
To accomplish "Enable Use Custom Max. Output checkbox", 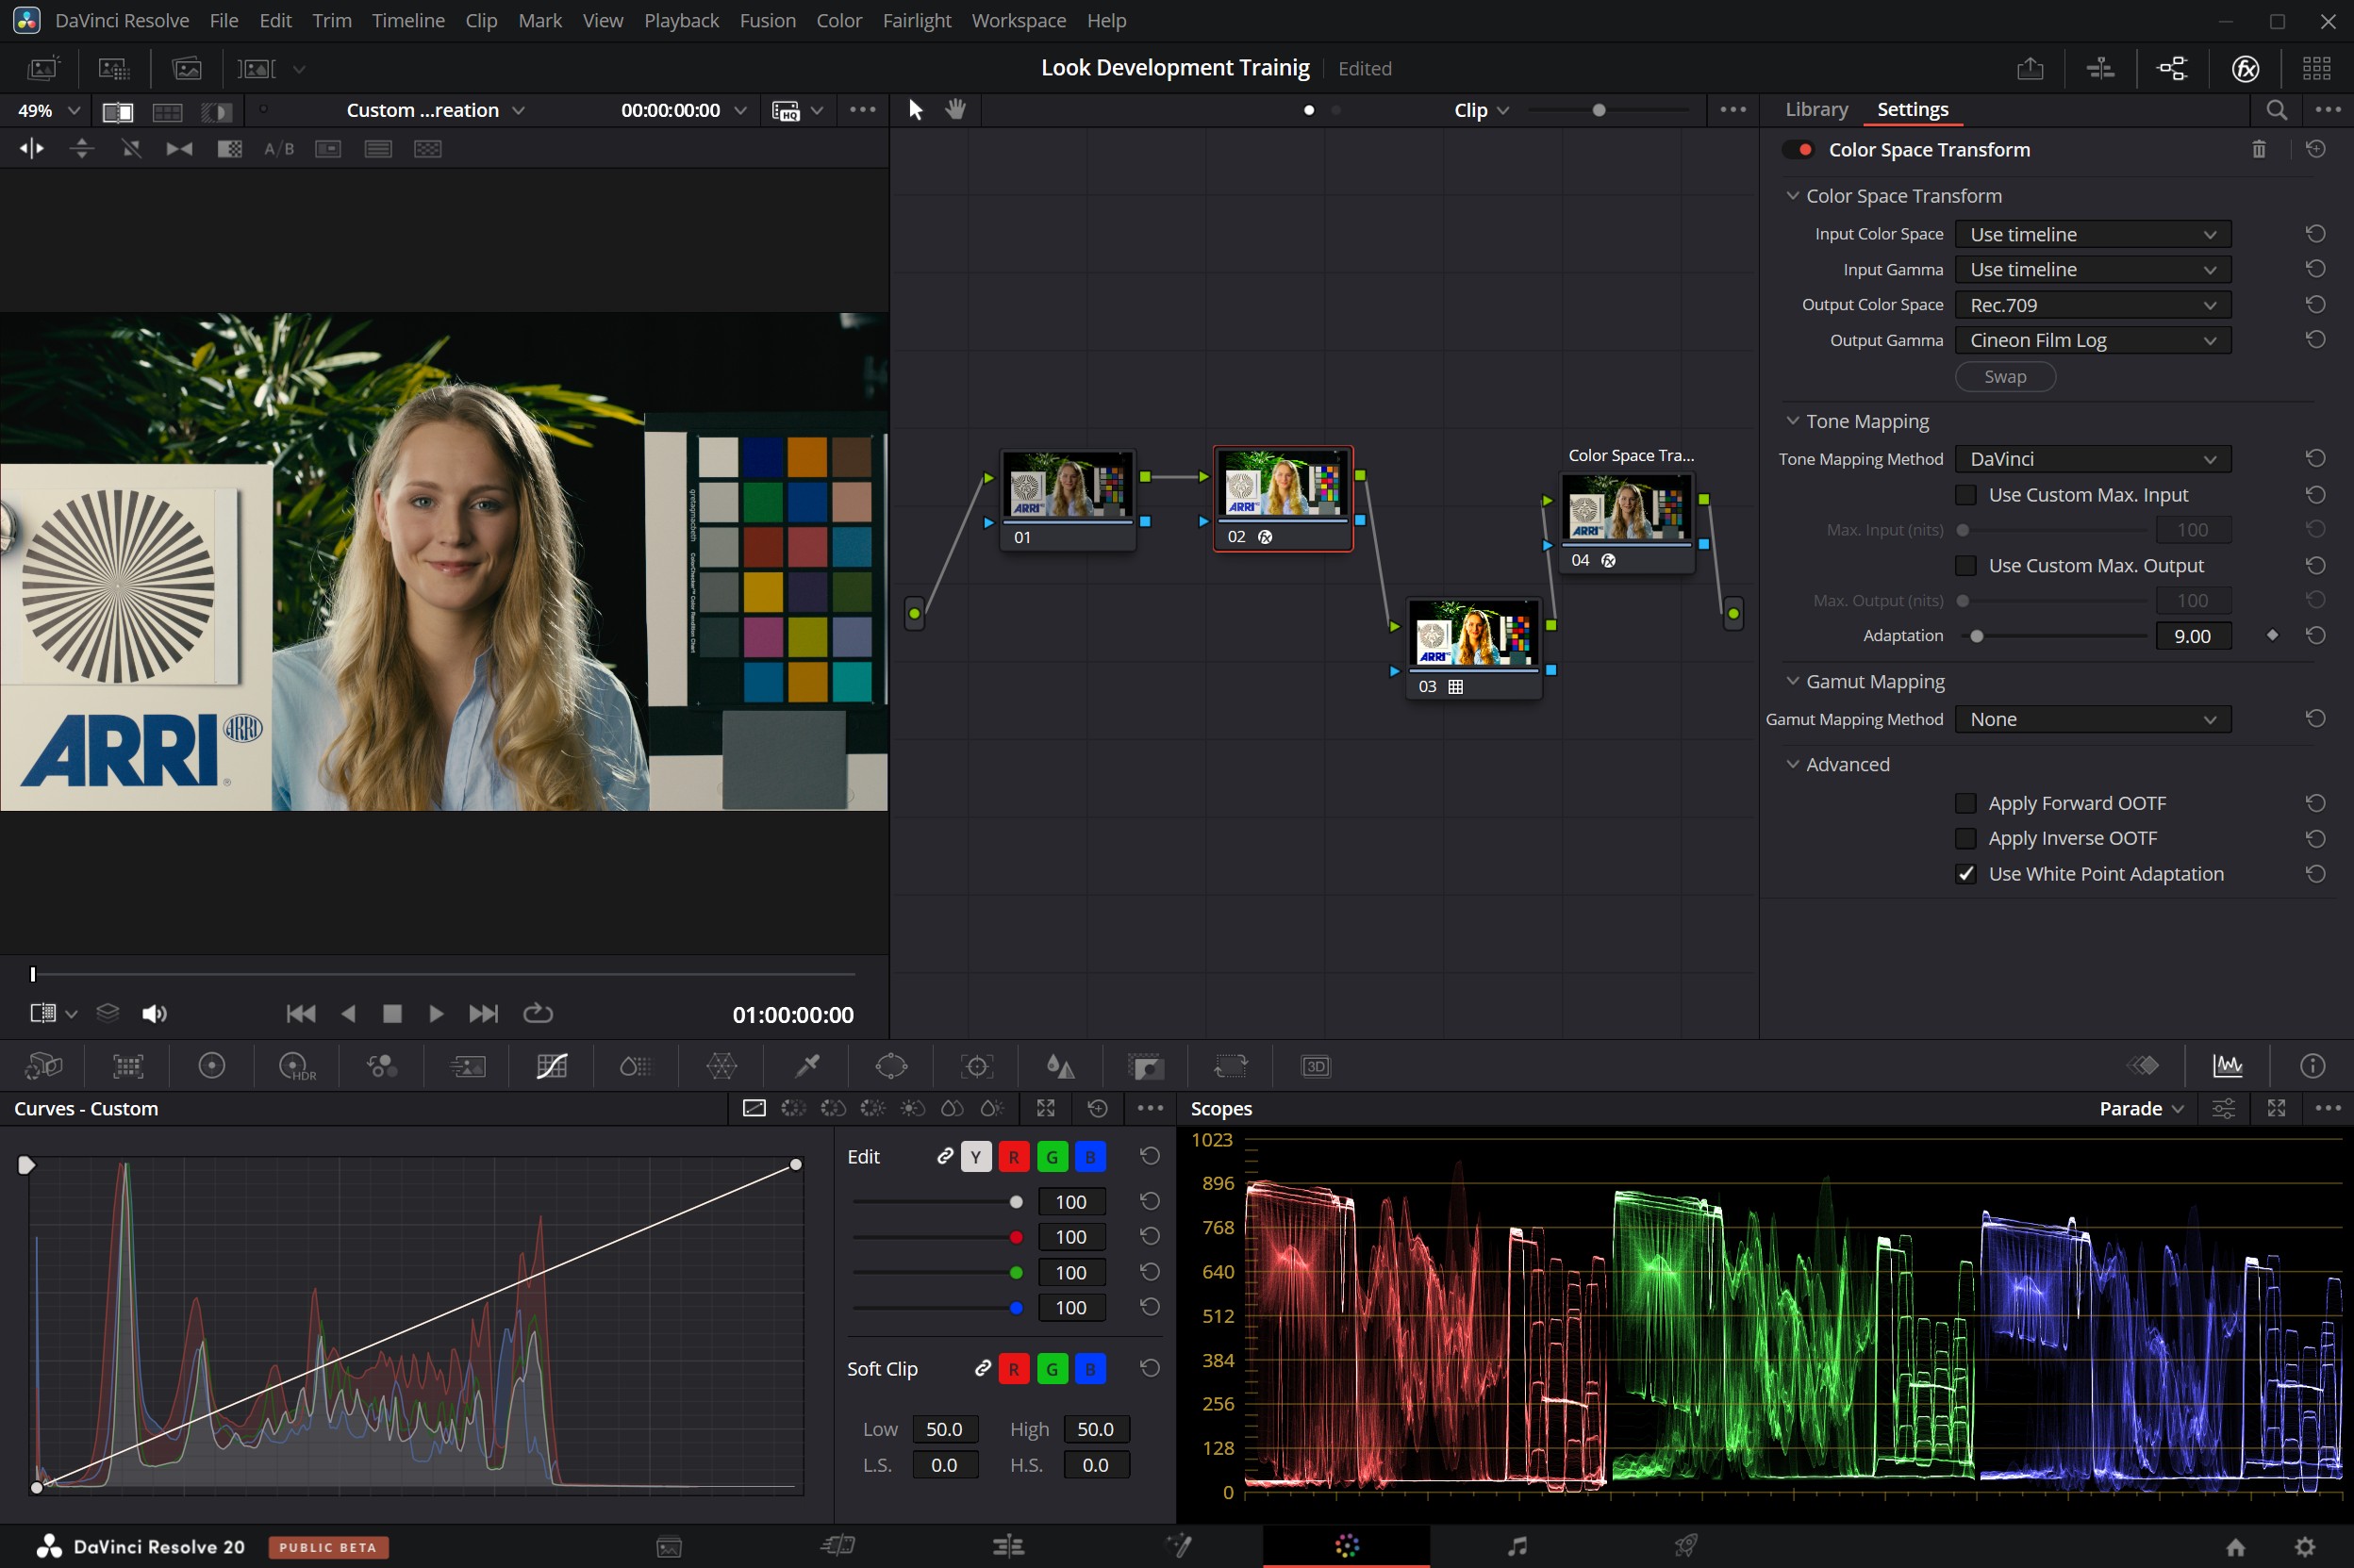I will (x=1966, y=566).
